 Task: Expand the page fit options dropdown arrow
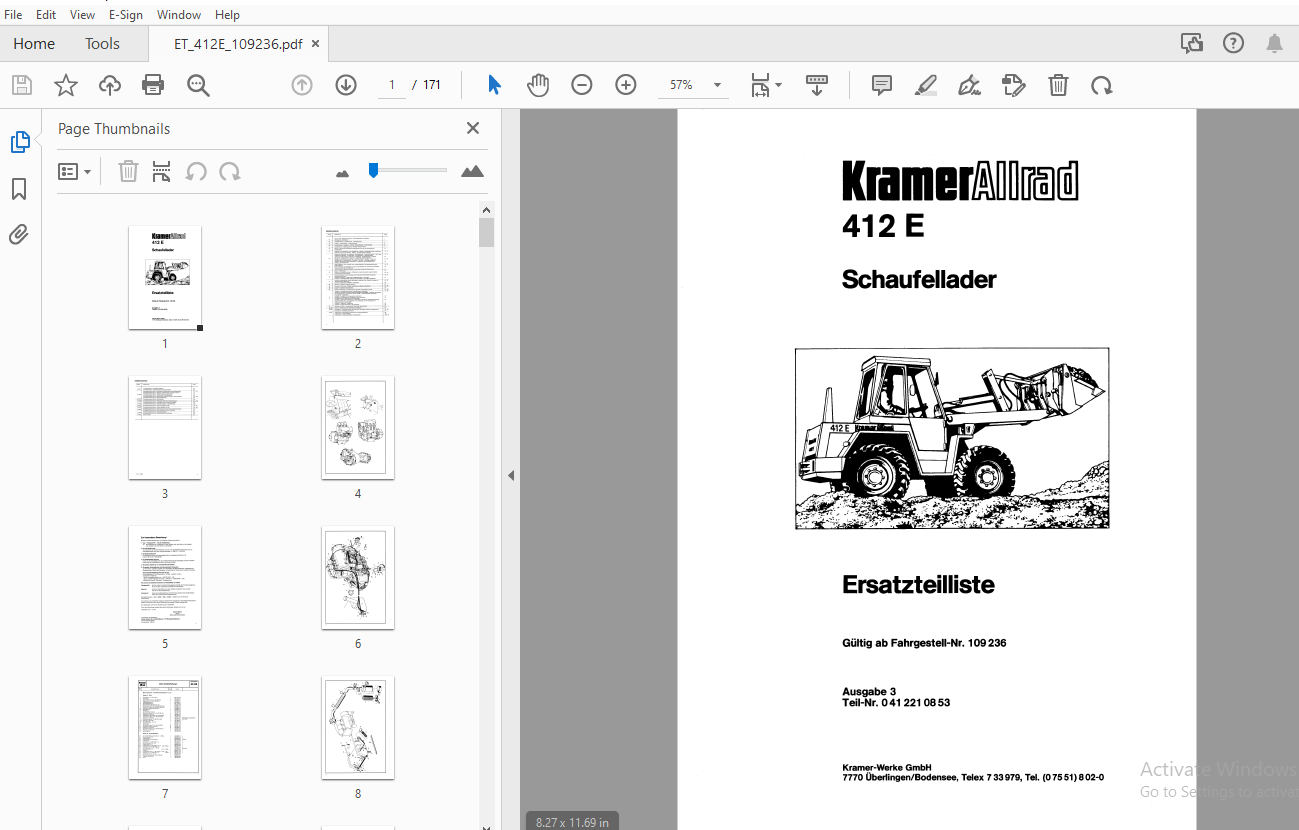point(779,86)
